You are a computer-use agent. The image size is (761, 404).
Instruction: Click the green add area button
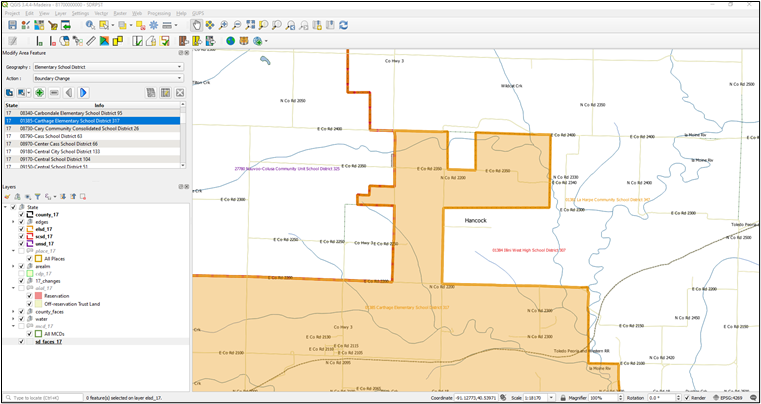pyautogui.click(x=39, y=92)
